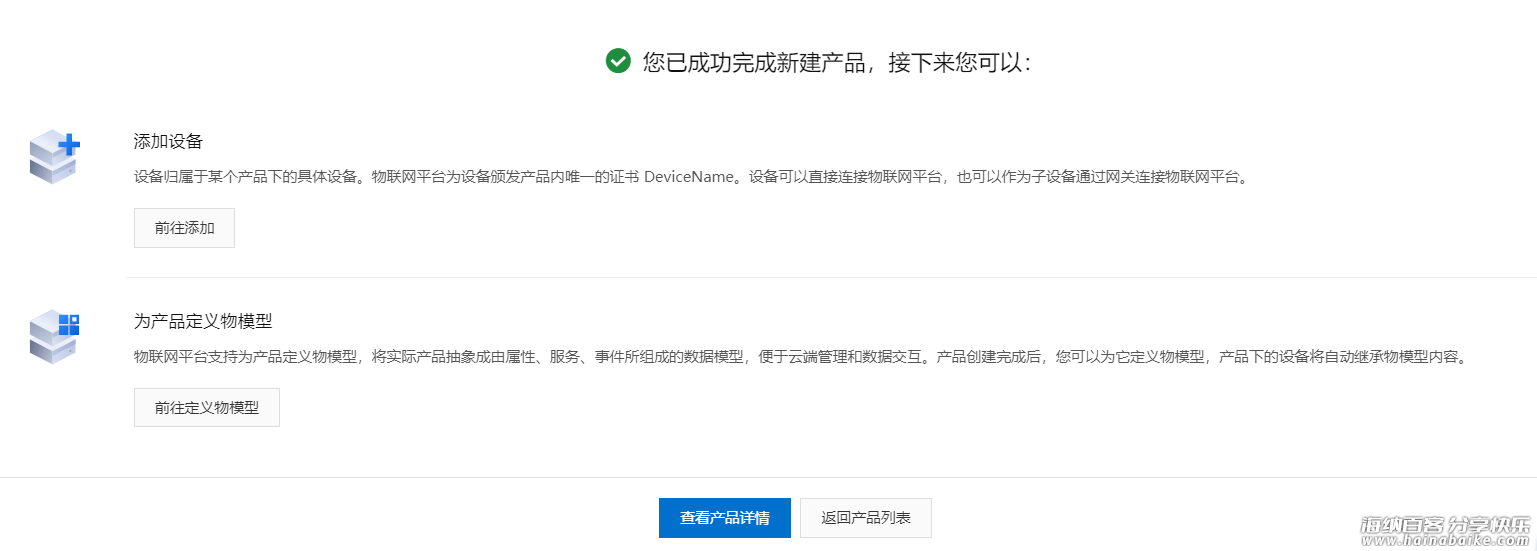Open 前往定义物模型 button
This screenshot has width=1537, height=551.
207,408
